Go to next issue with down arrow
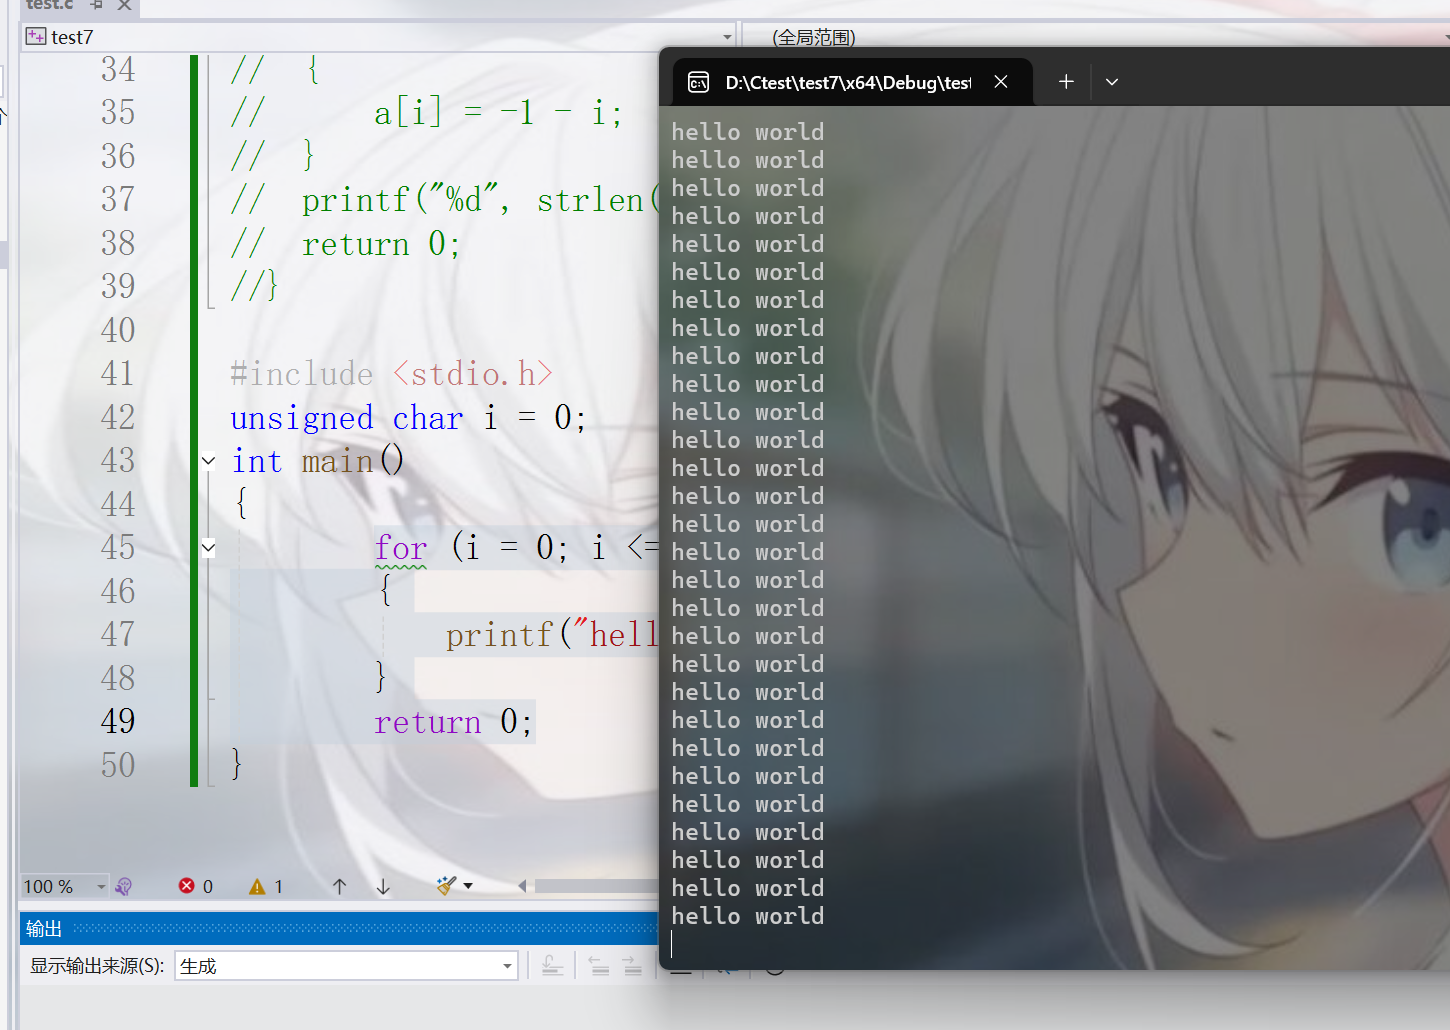 click(x=383, y=886)
